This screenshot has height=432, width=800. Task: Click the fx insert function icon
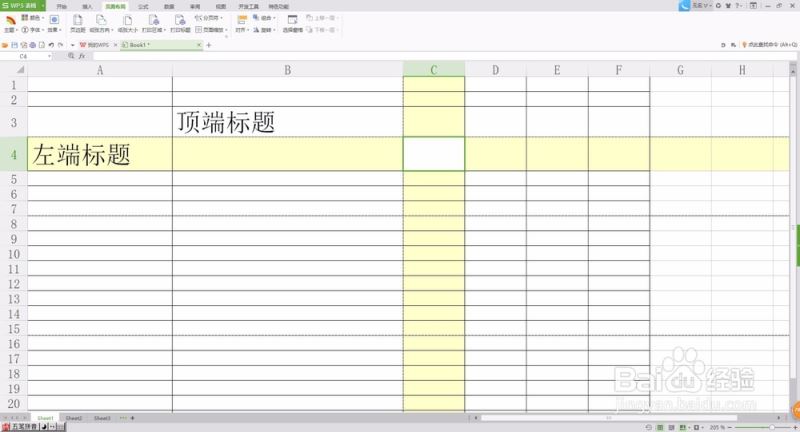pyautogui.click(x=82, y=56)
